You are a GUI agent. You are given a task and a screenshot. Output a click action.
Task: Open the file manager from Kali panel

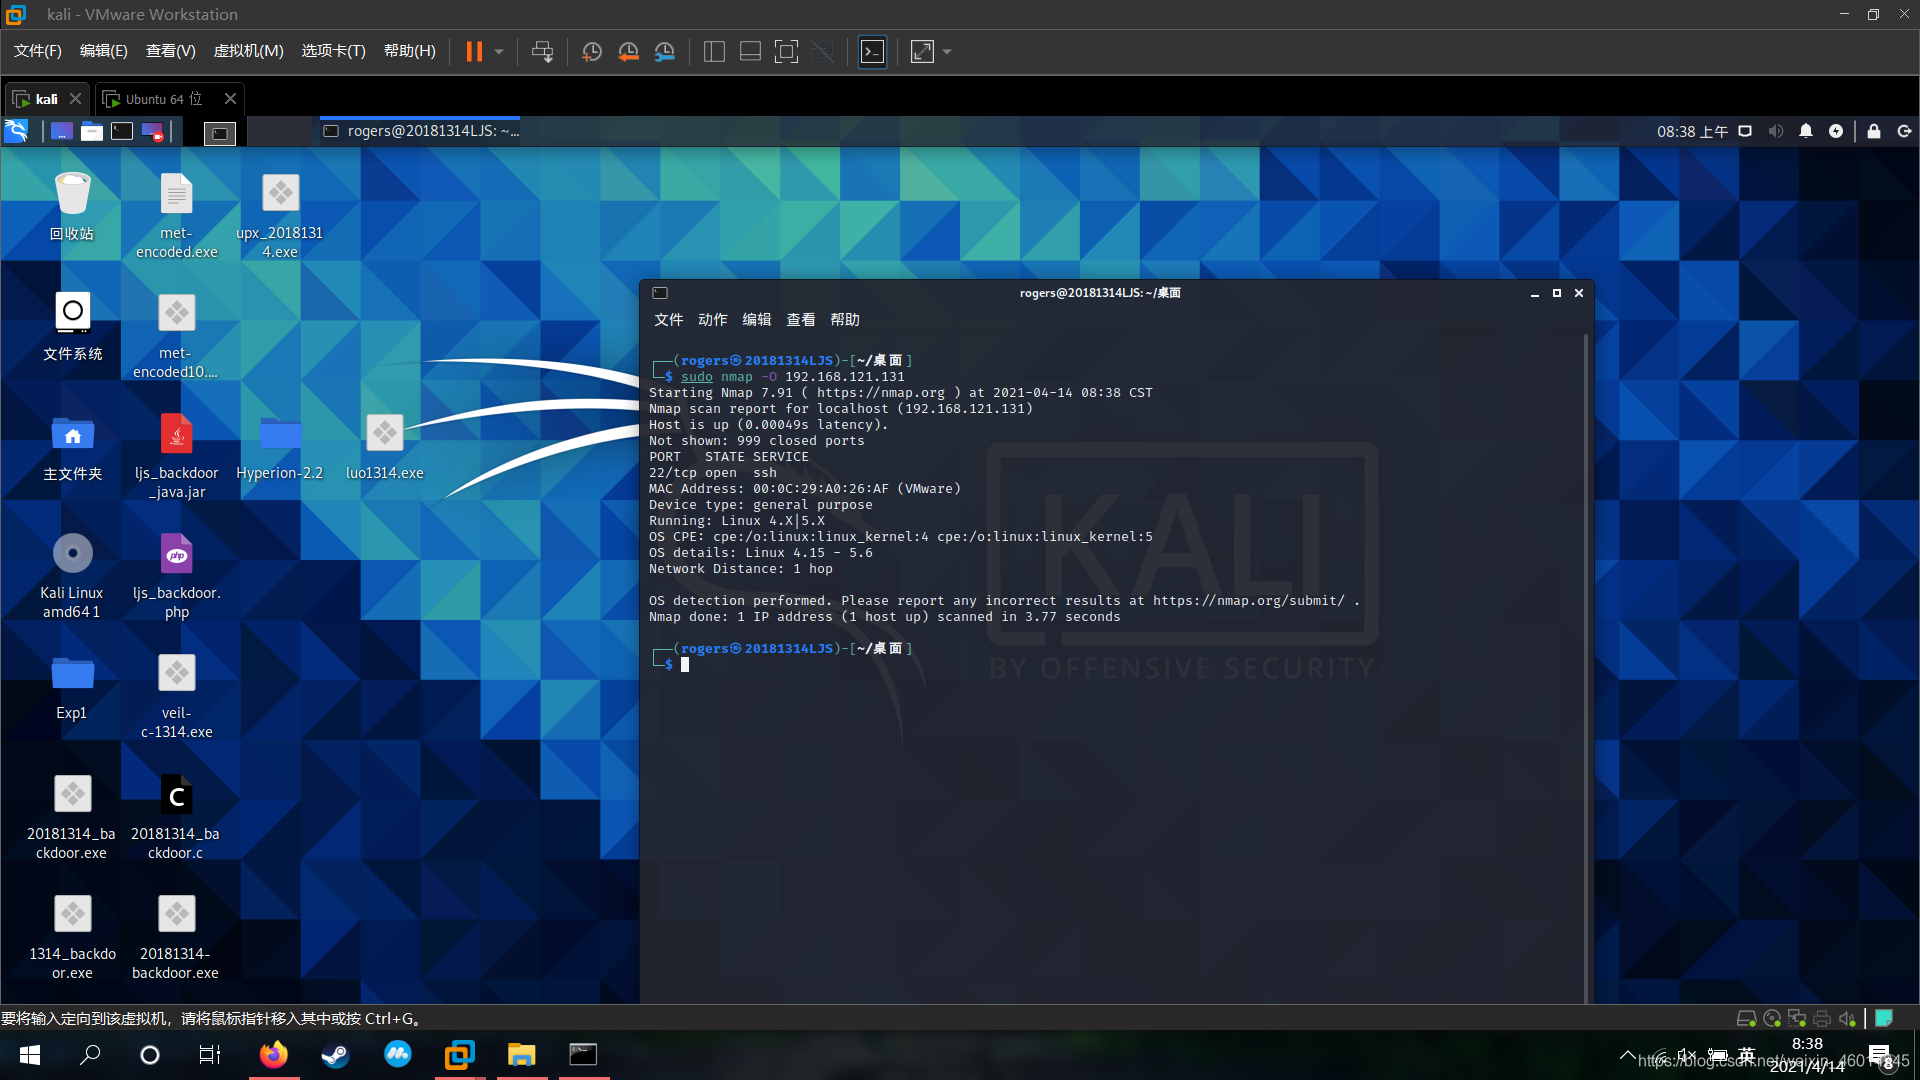pyautogui.click(x=92, y=131)
